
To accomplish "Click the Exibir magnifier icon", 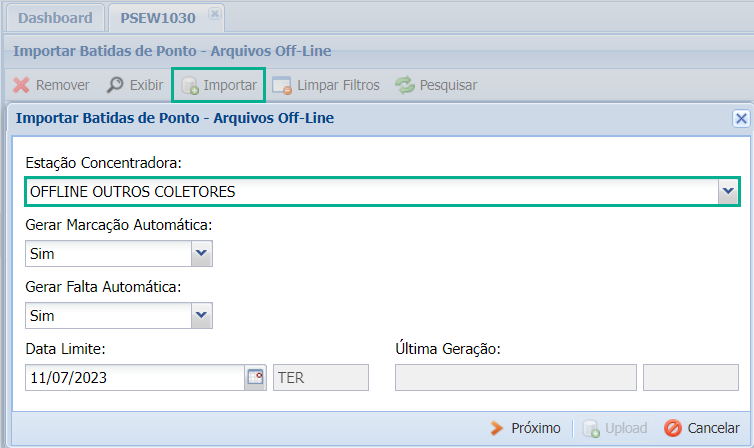I will tap(116, 85).
